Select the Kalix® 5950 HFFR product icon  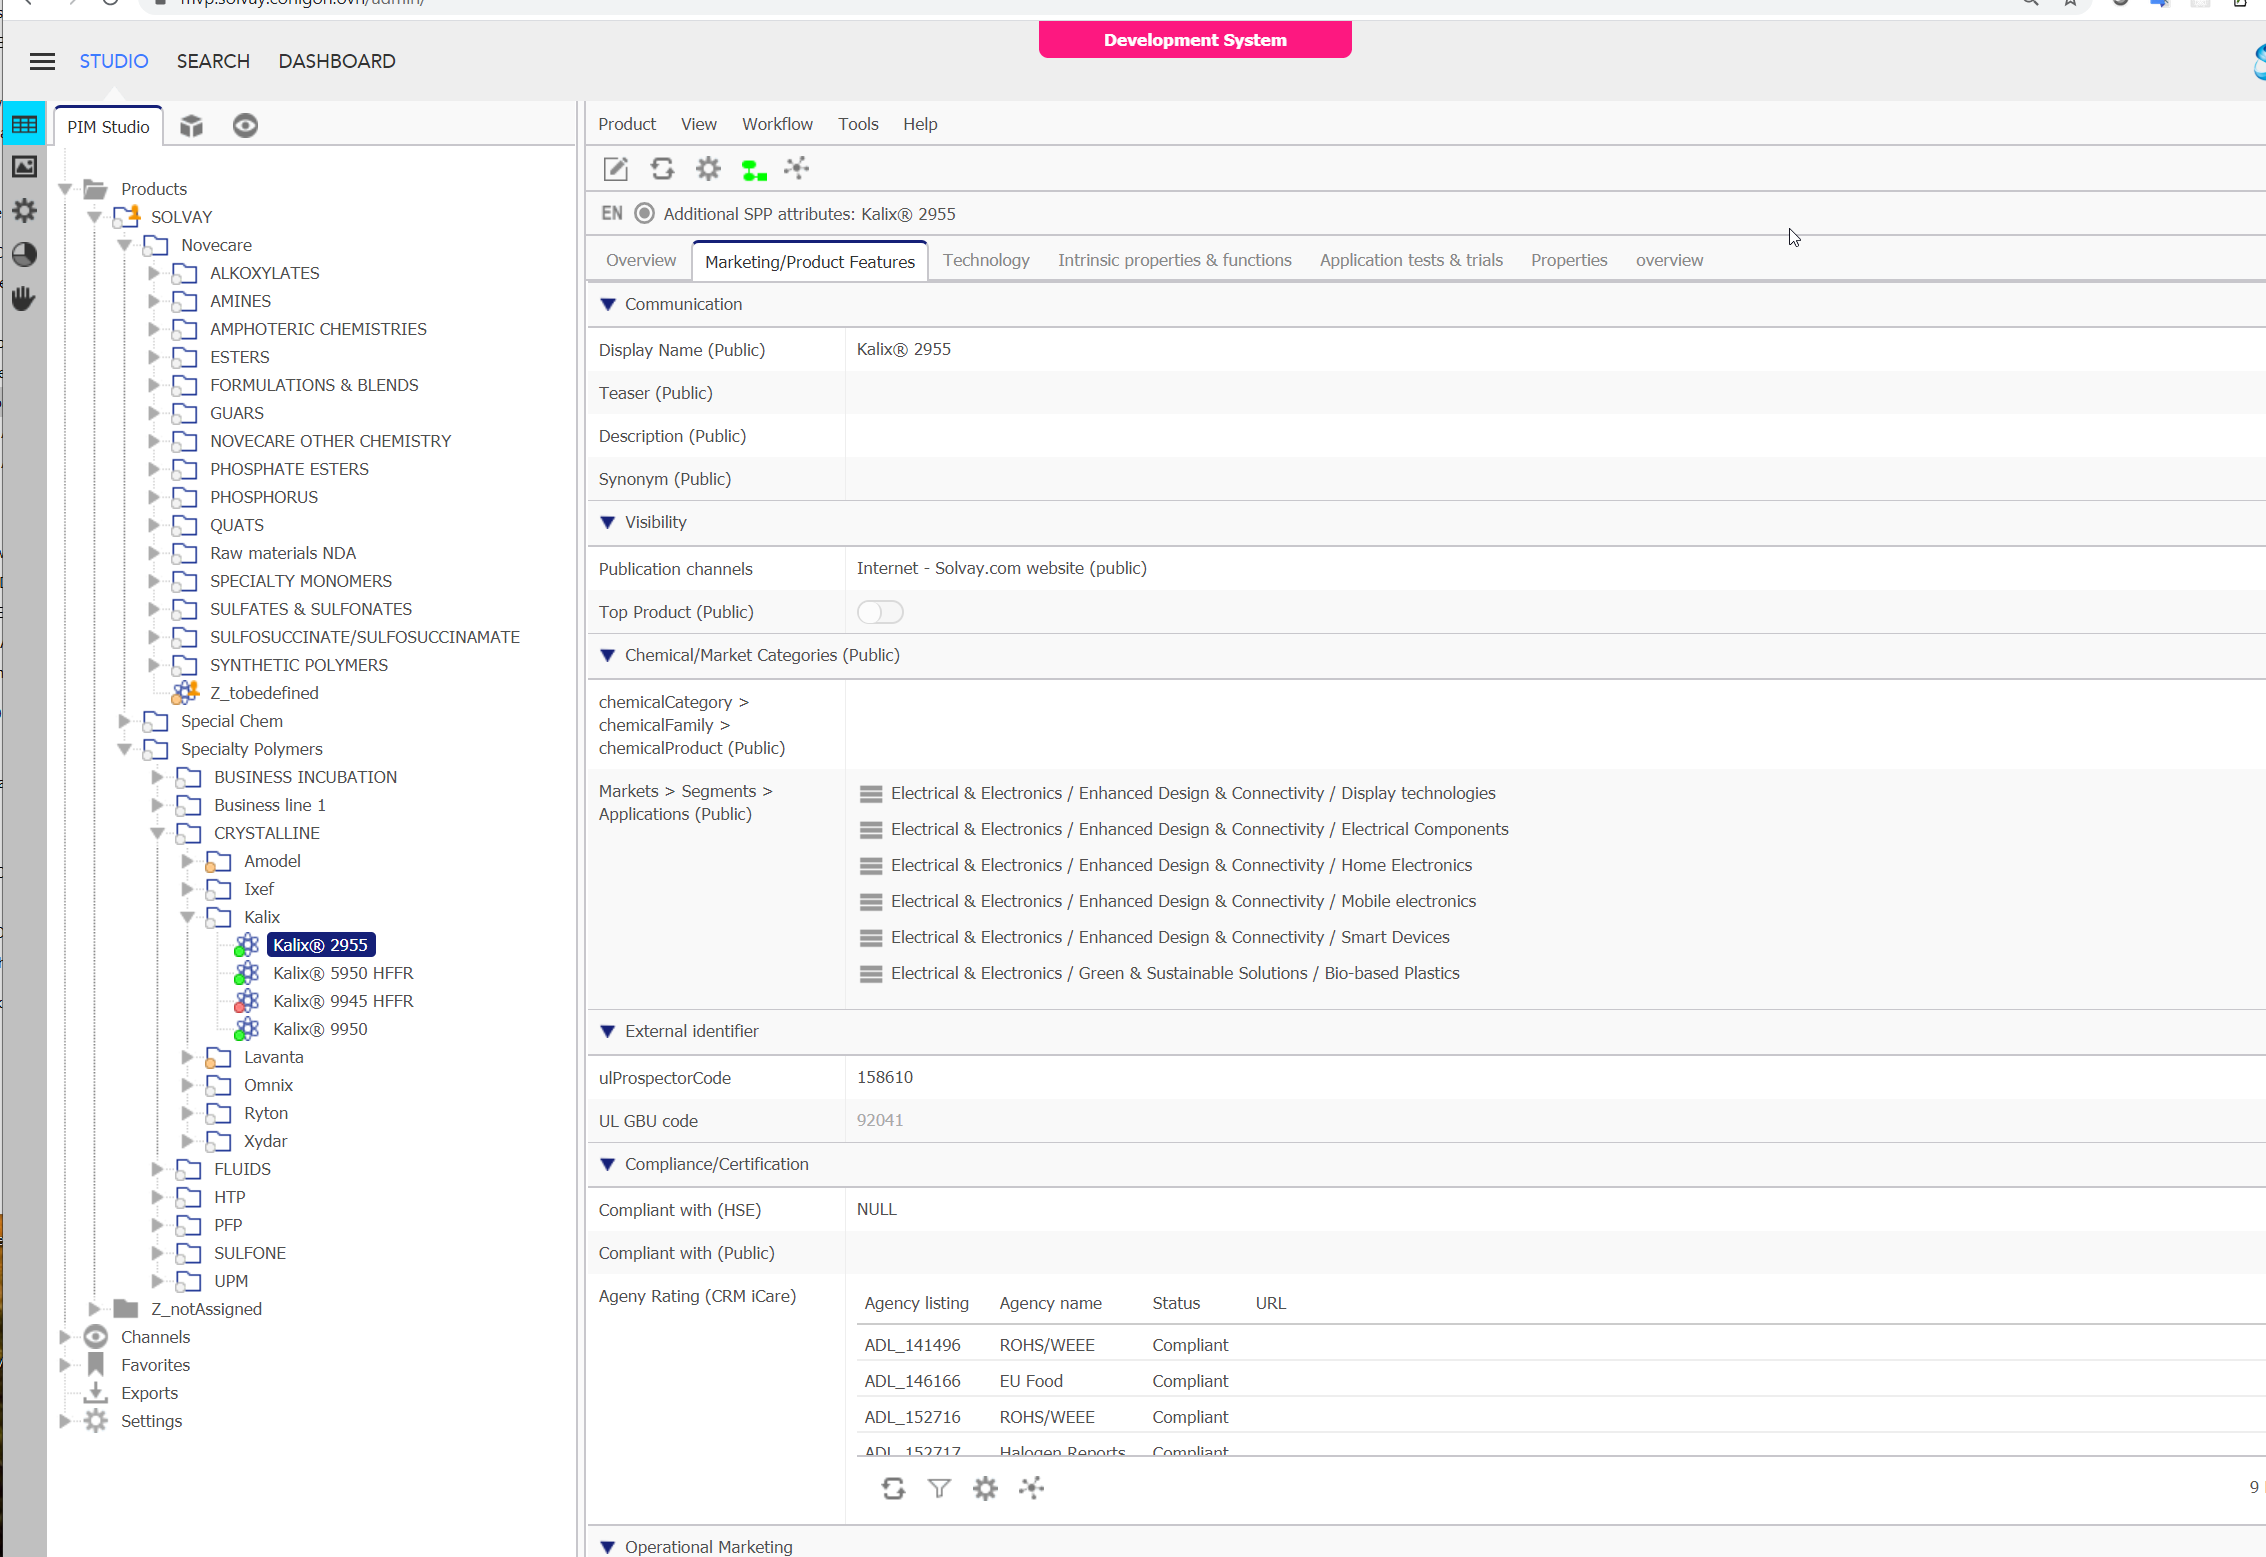click(x=246, y=973)
